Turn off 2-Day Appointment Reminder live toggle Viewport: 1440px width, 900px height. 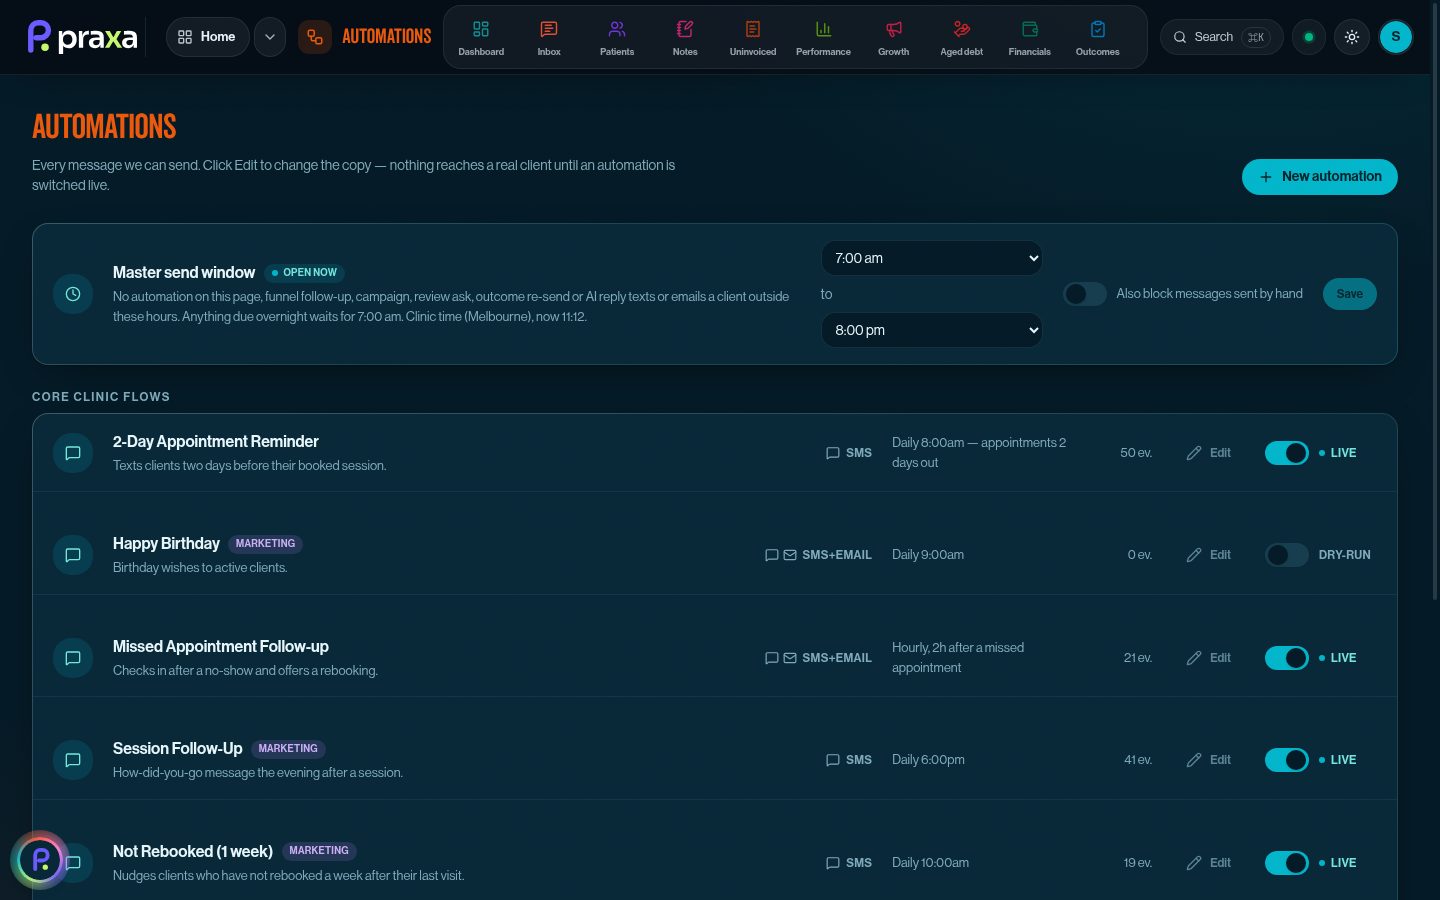pos(1287,453)
